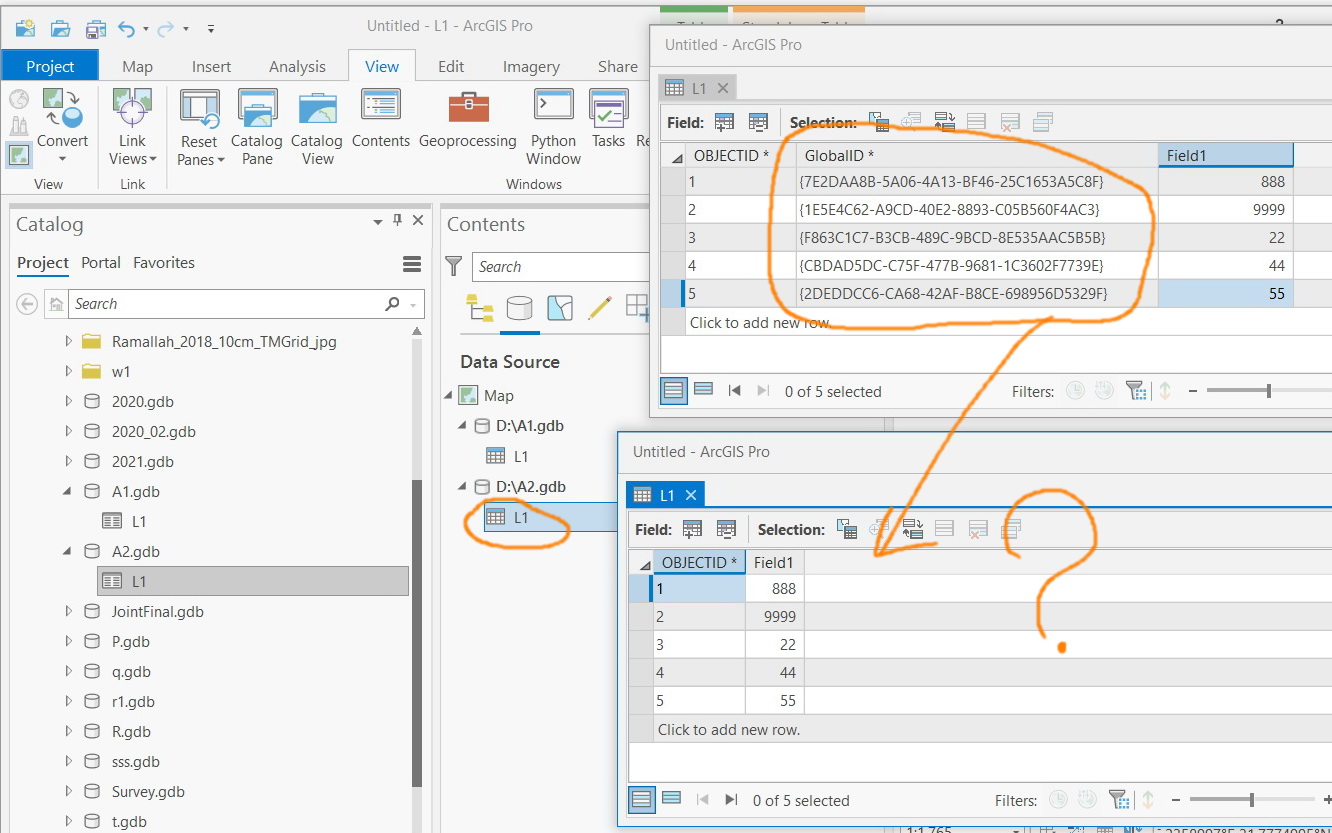
Task: Click the Contents filter funnel icon
Action: coord(454,266)
